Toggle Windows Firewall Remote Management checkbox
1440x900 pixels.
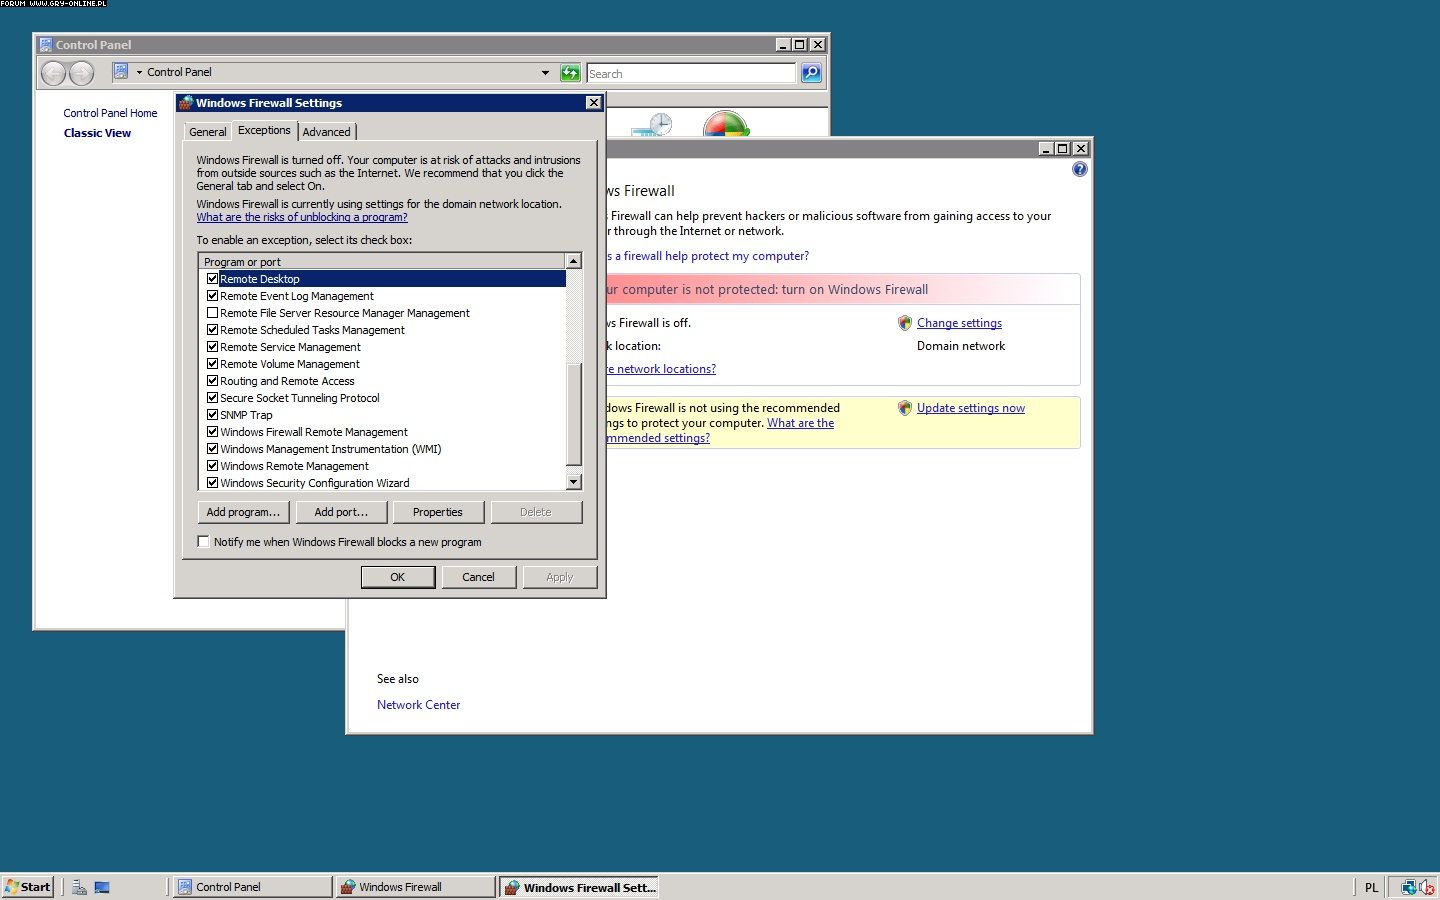[x=212, y=432]
